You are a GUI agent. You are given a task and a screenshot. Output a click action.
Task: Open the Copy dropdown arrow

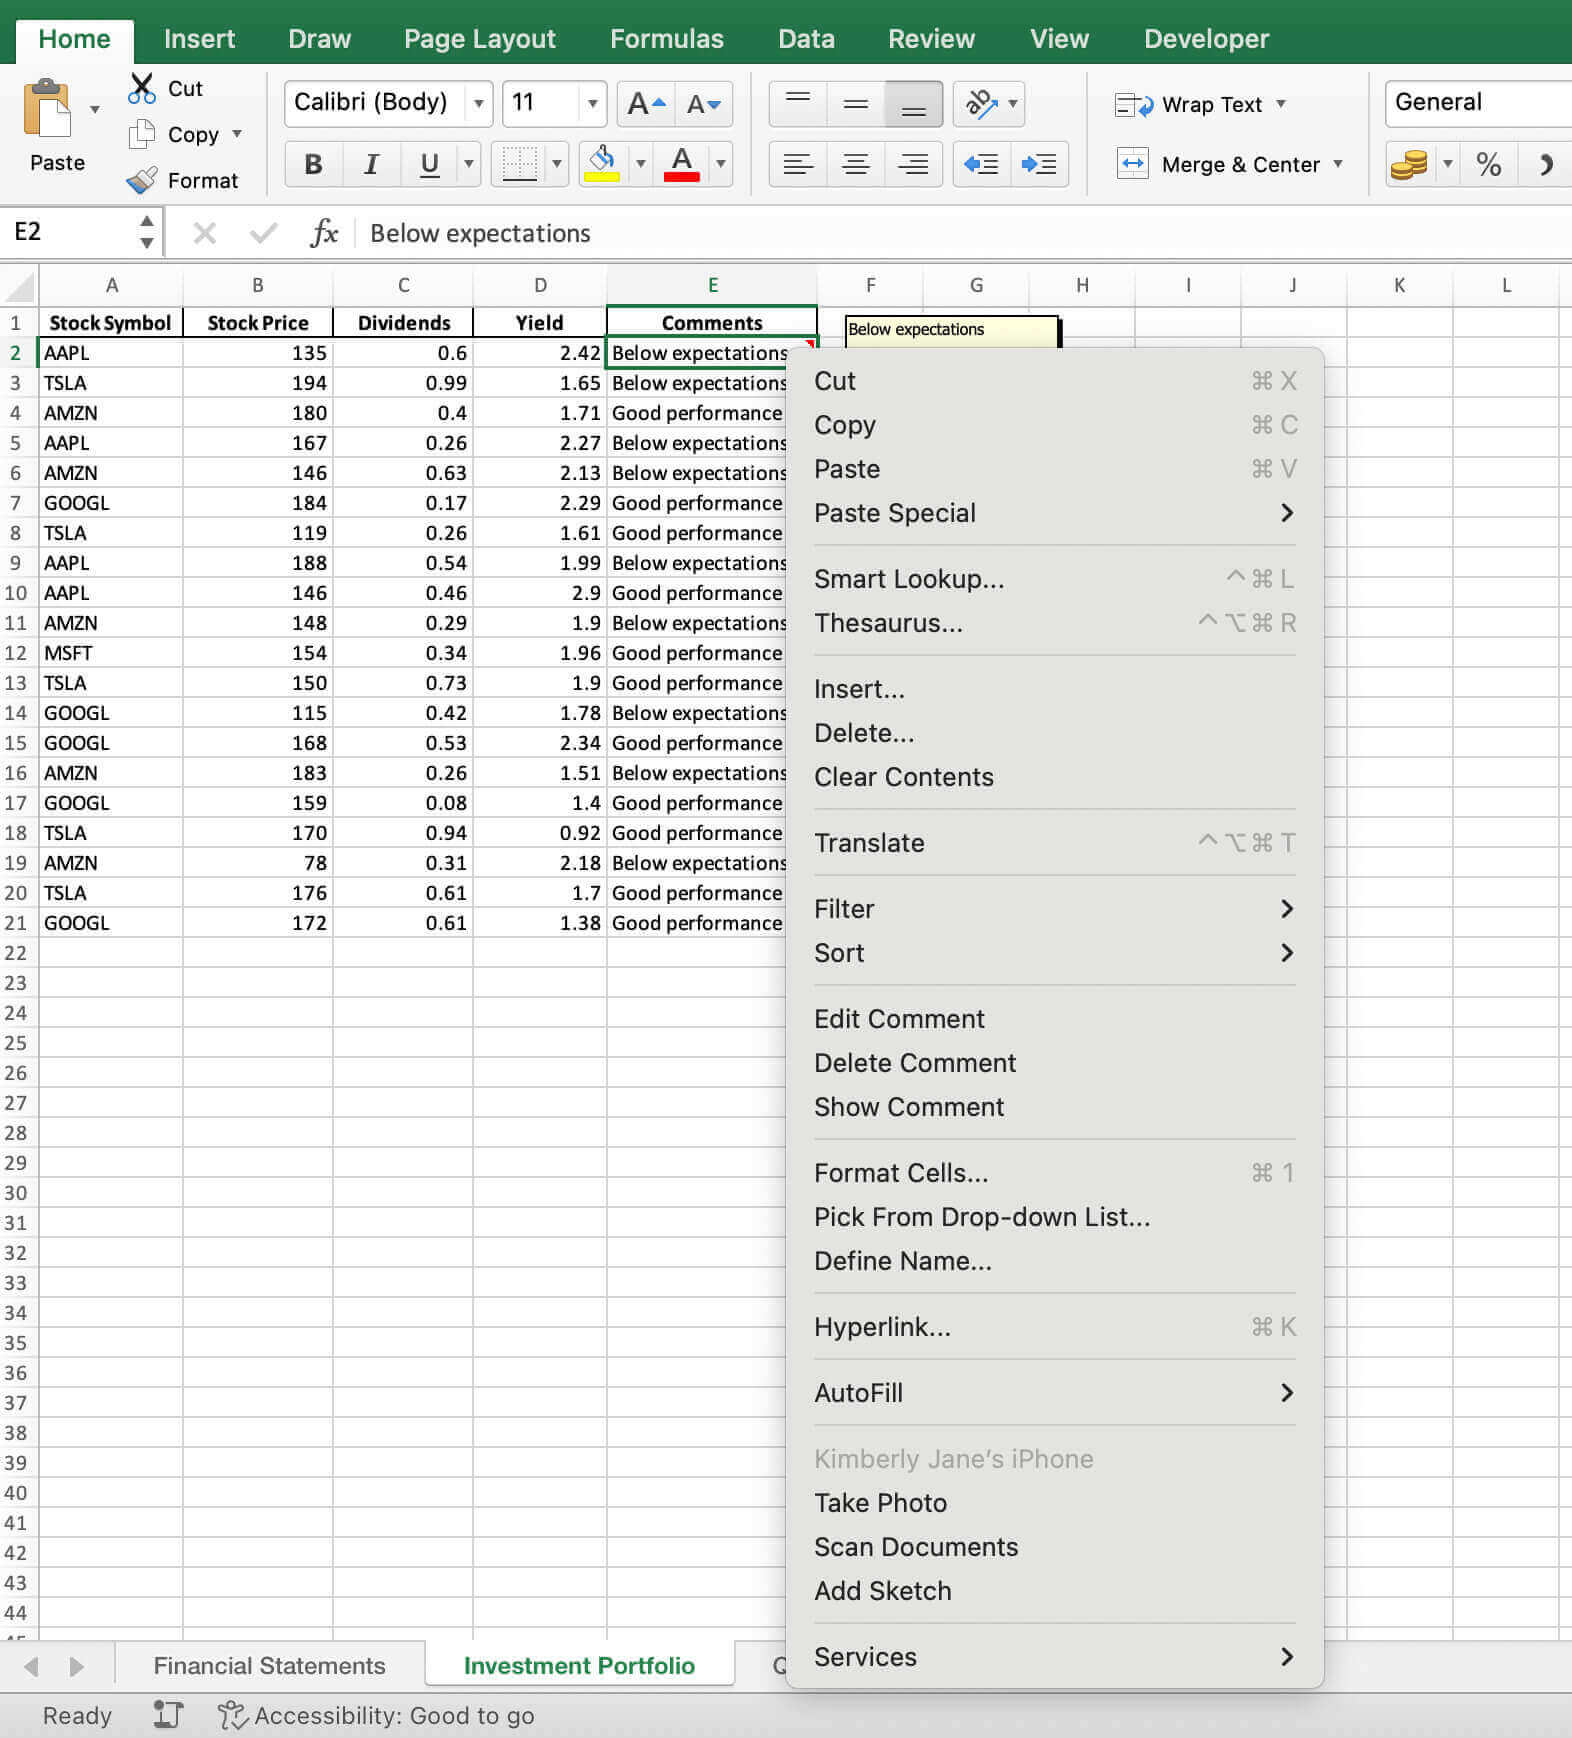[237, 134]
